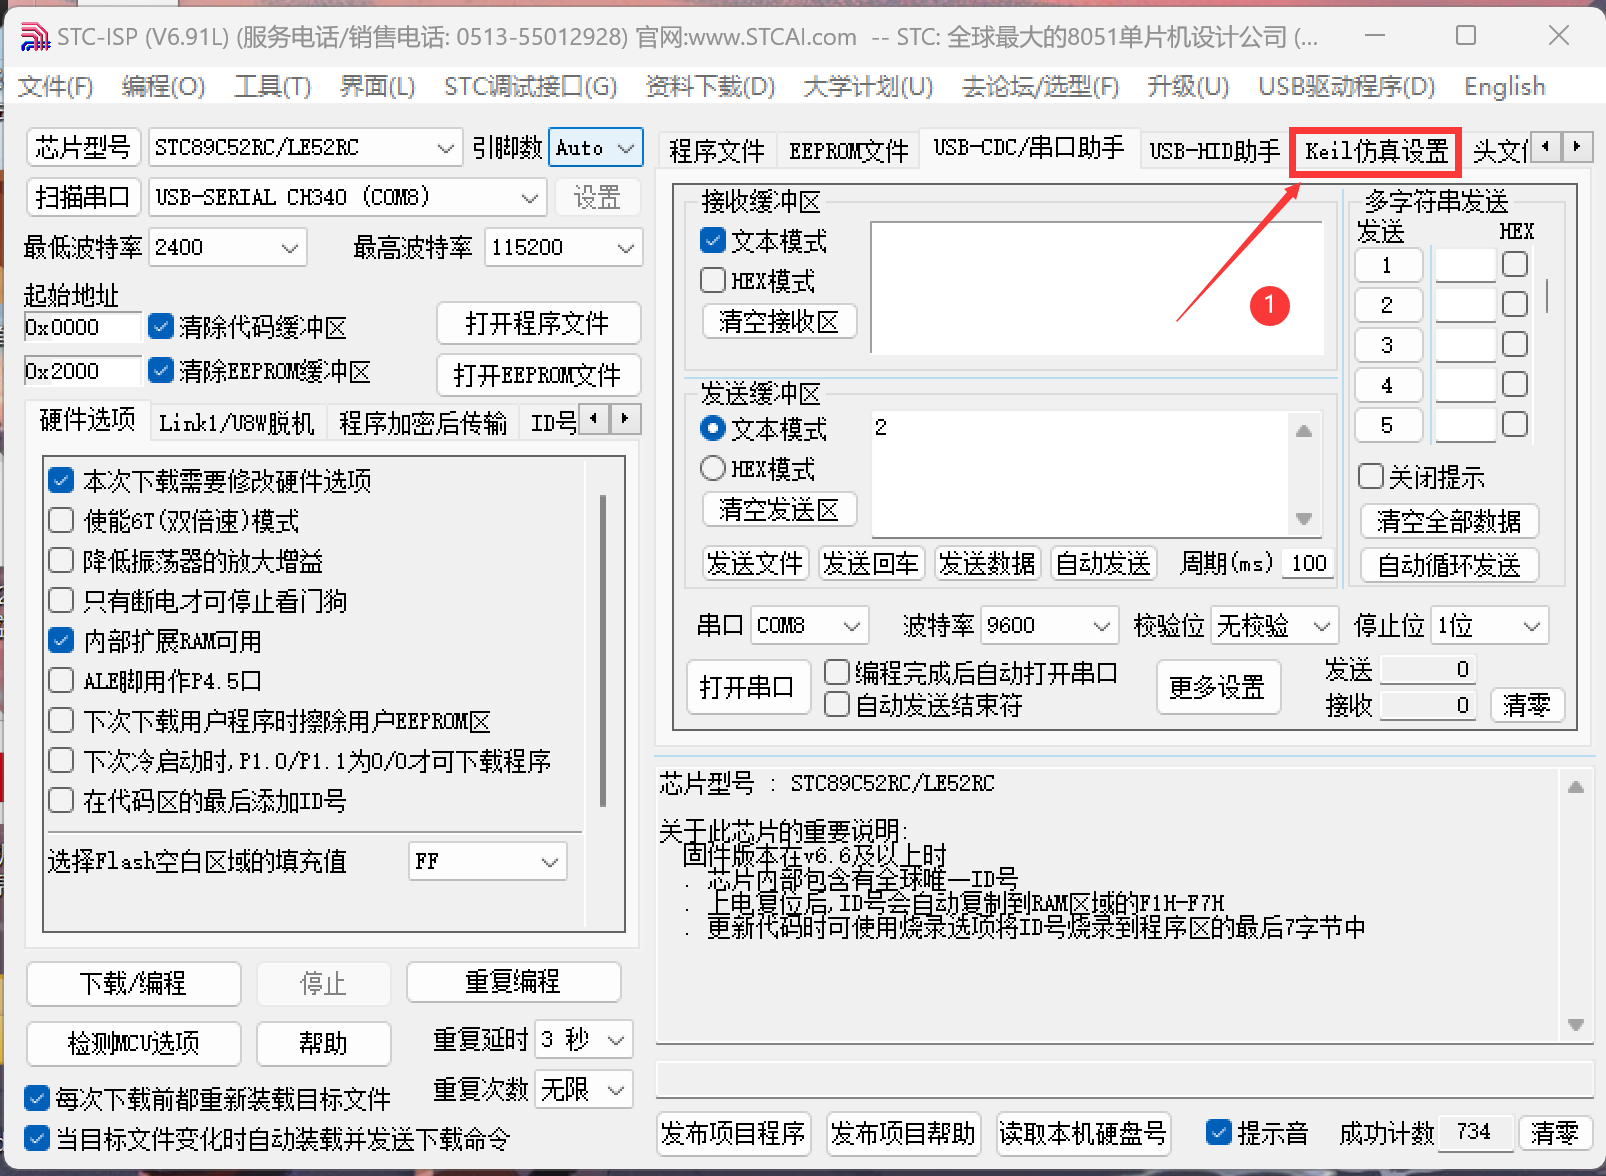Click the right arrow to reveal more tabs
This screenshot has height=1176, width=1606.
click(x=1577, y=147)
